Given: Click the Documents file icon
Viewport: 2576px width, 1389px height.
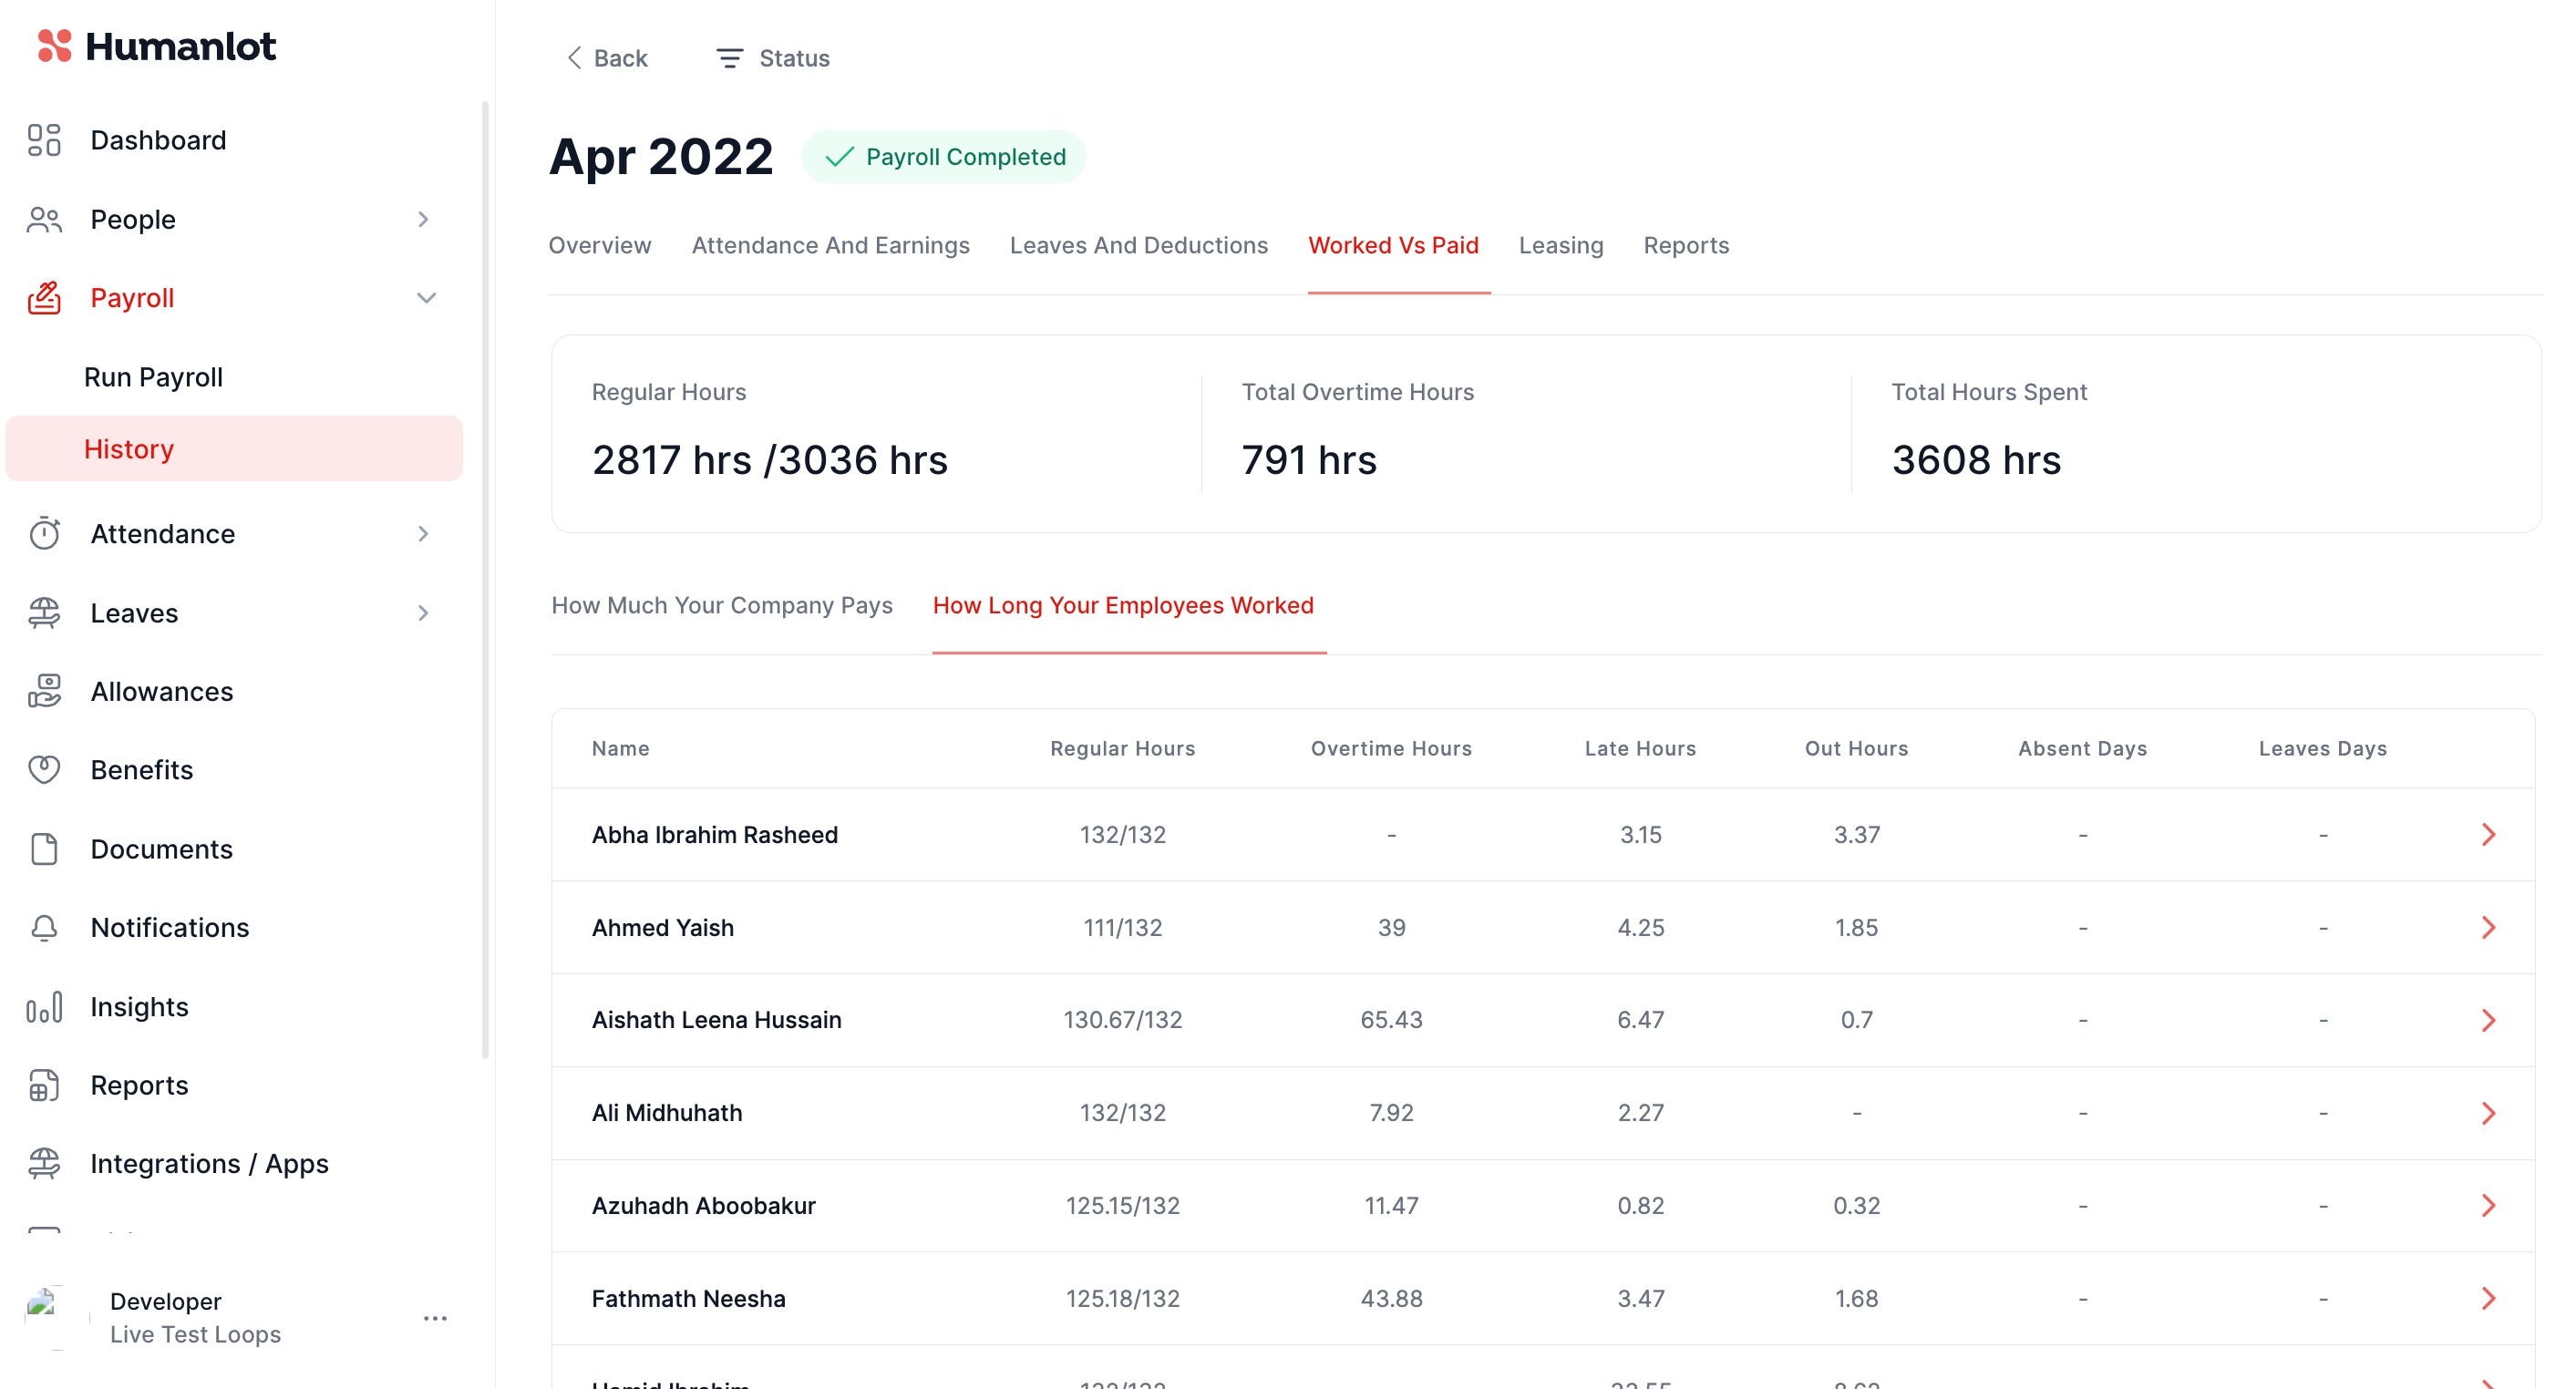Looking at the screenshot, I should pos(44,849).
